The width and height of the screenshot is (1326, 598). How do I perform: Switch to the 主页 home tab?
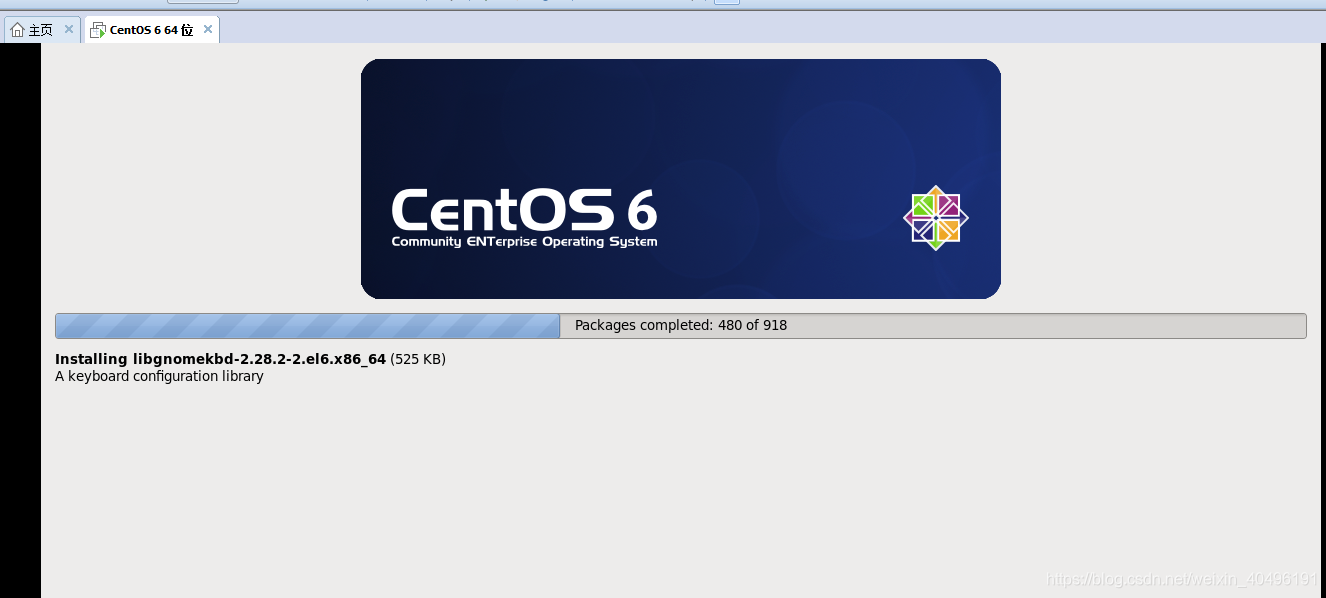point(40,30)
